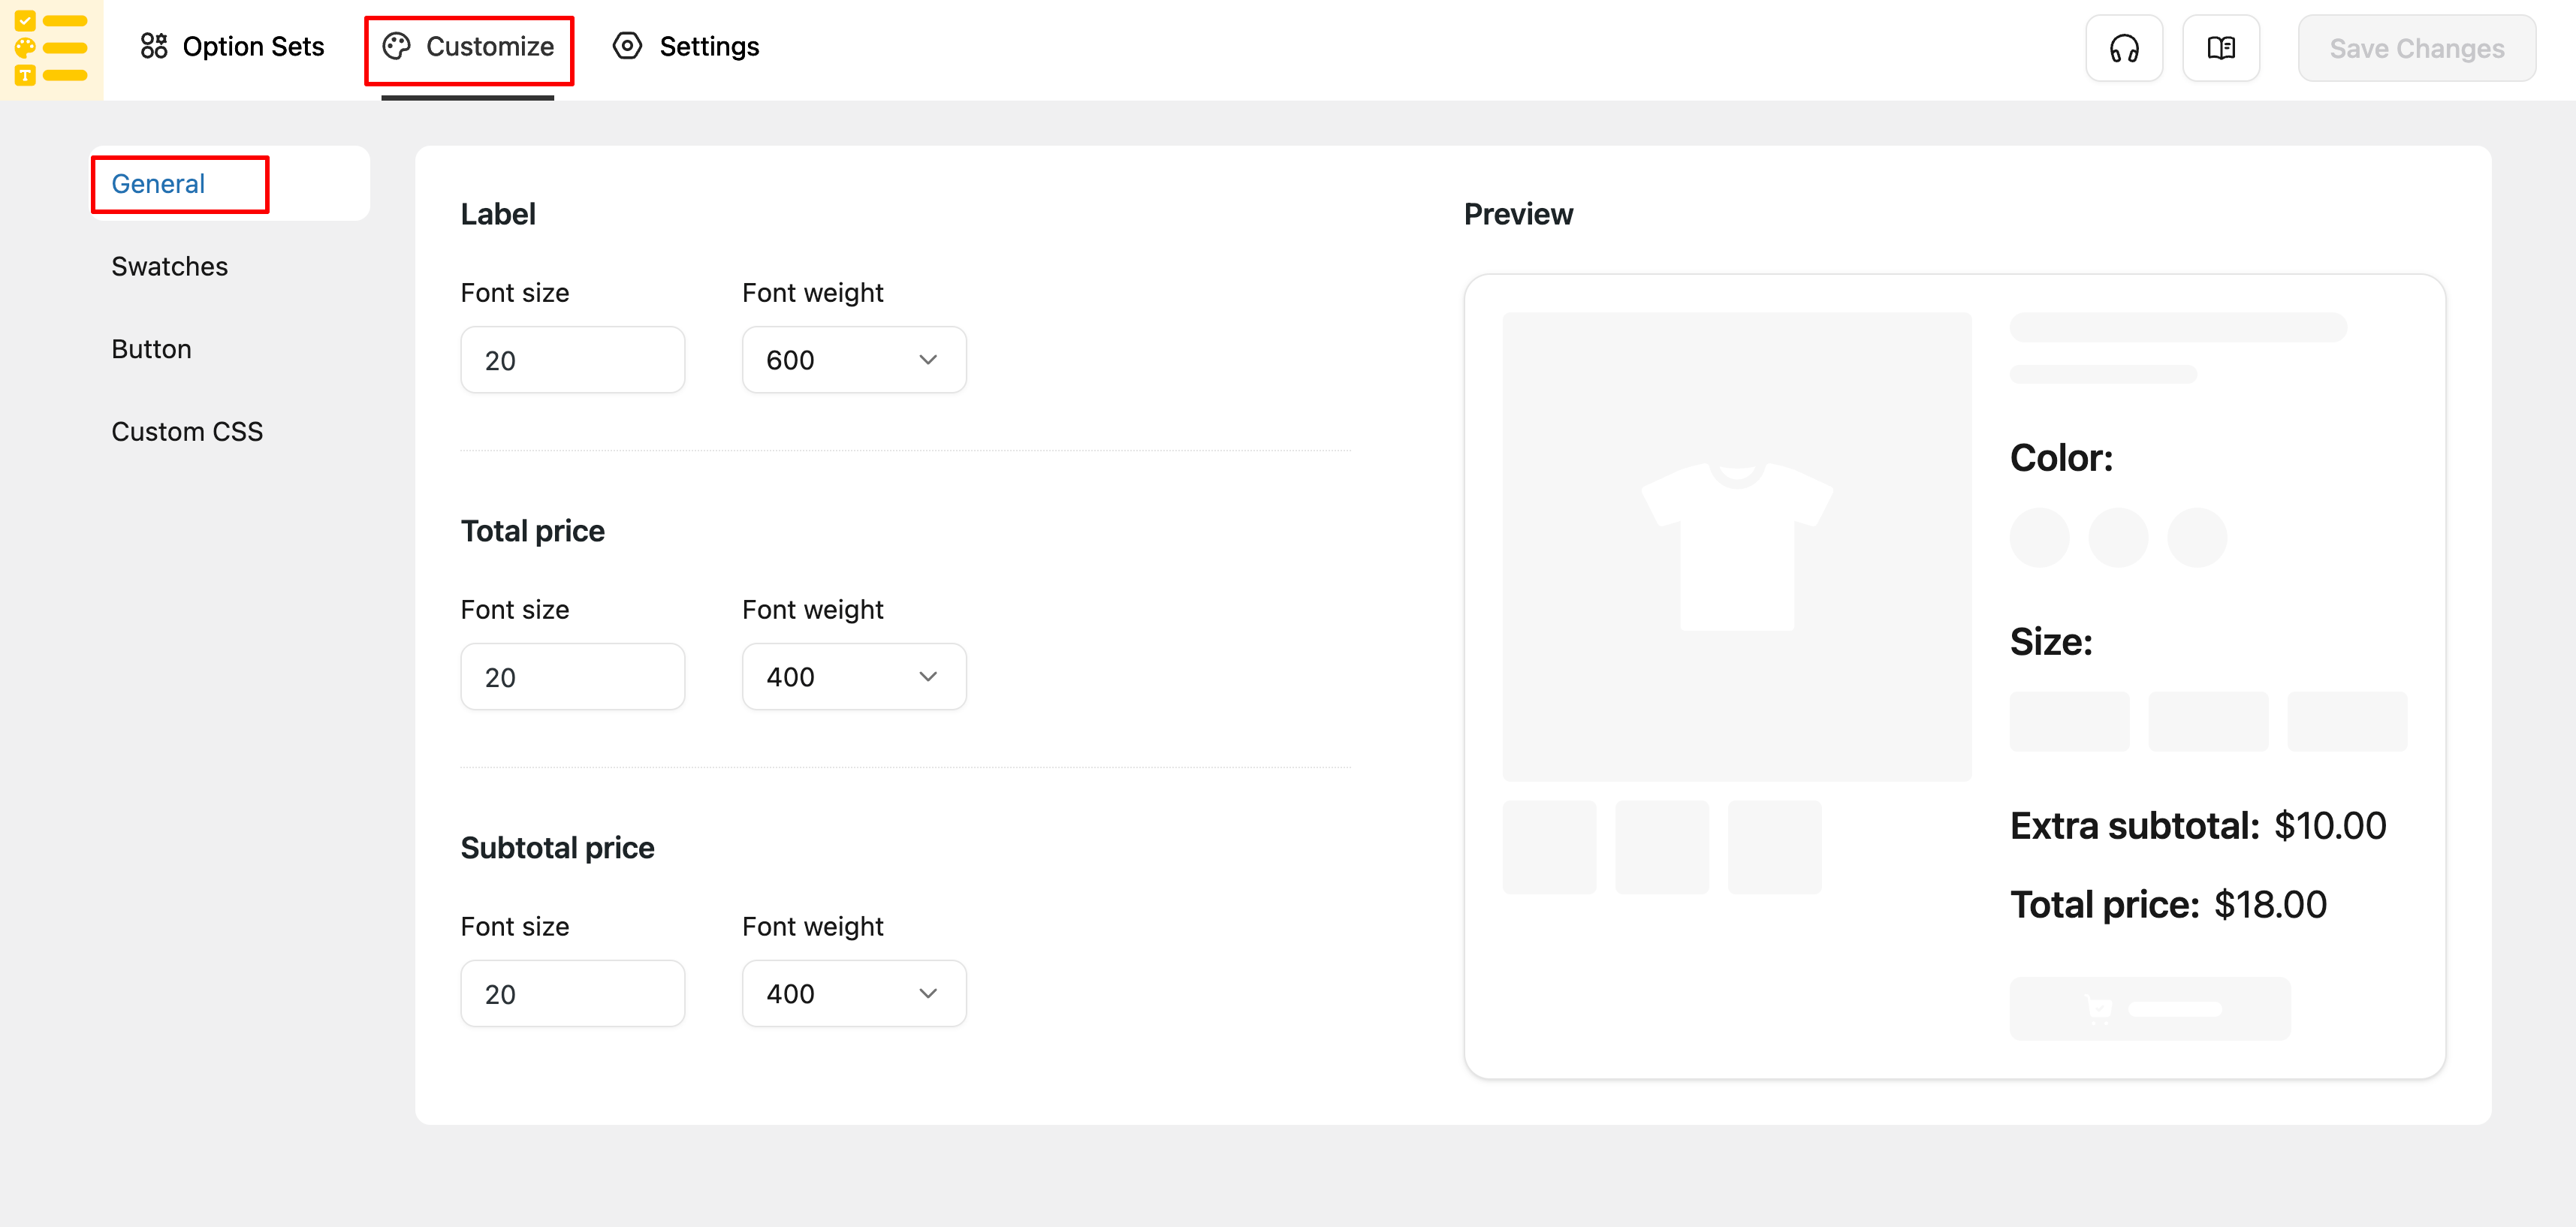
Task: Click the Label font size field
Action: [x=572, y=360]
